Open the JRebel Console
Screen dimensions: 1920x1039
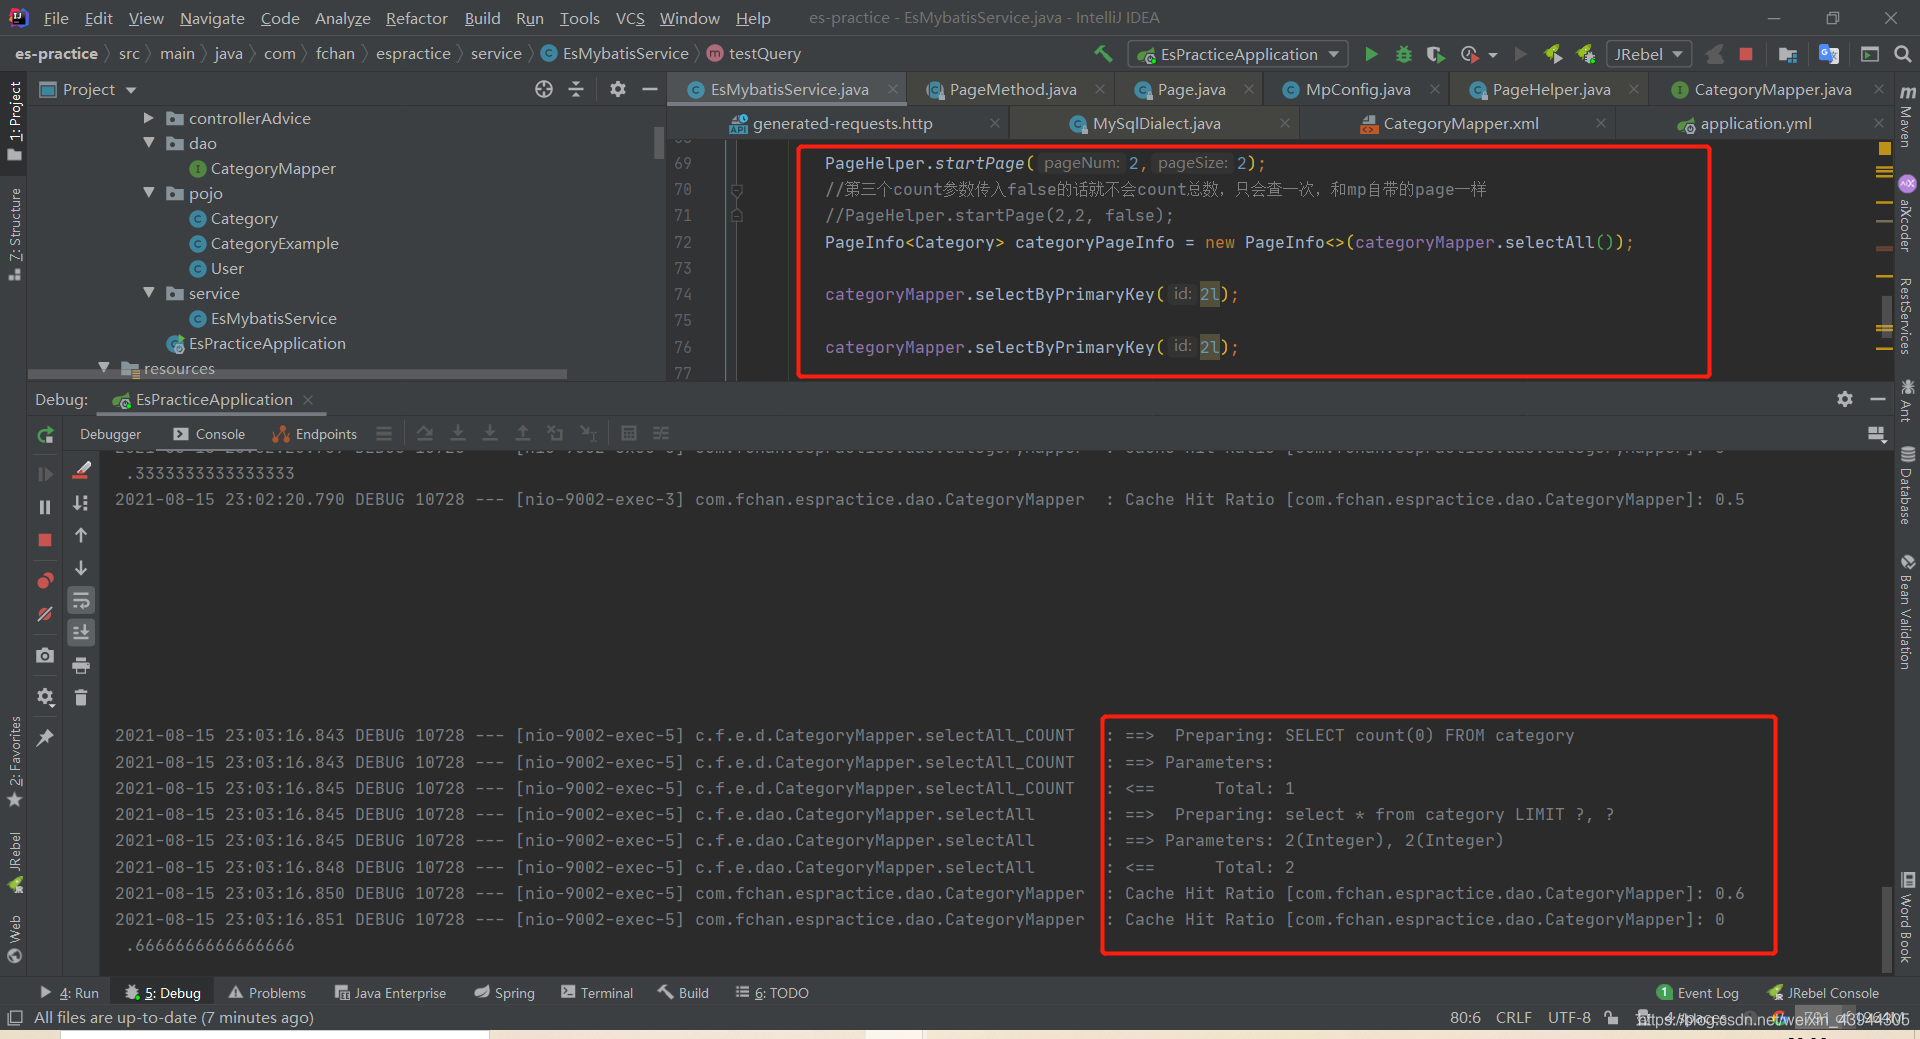pos(1823,993)
